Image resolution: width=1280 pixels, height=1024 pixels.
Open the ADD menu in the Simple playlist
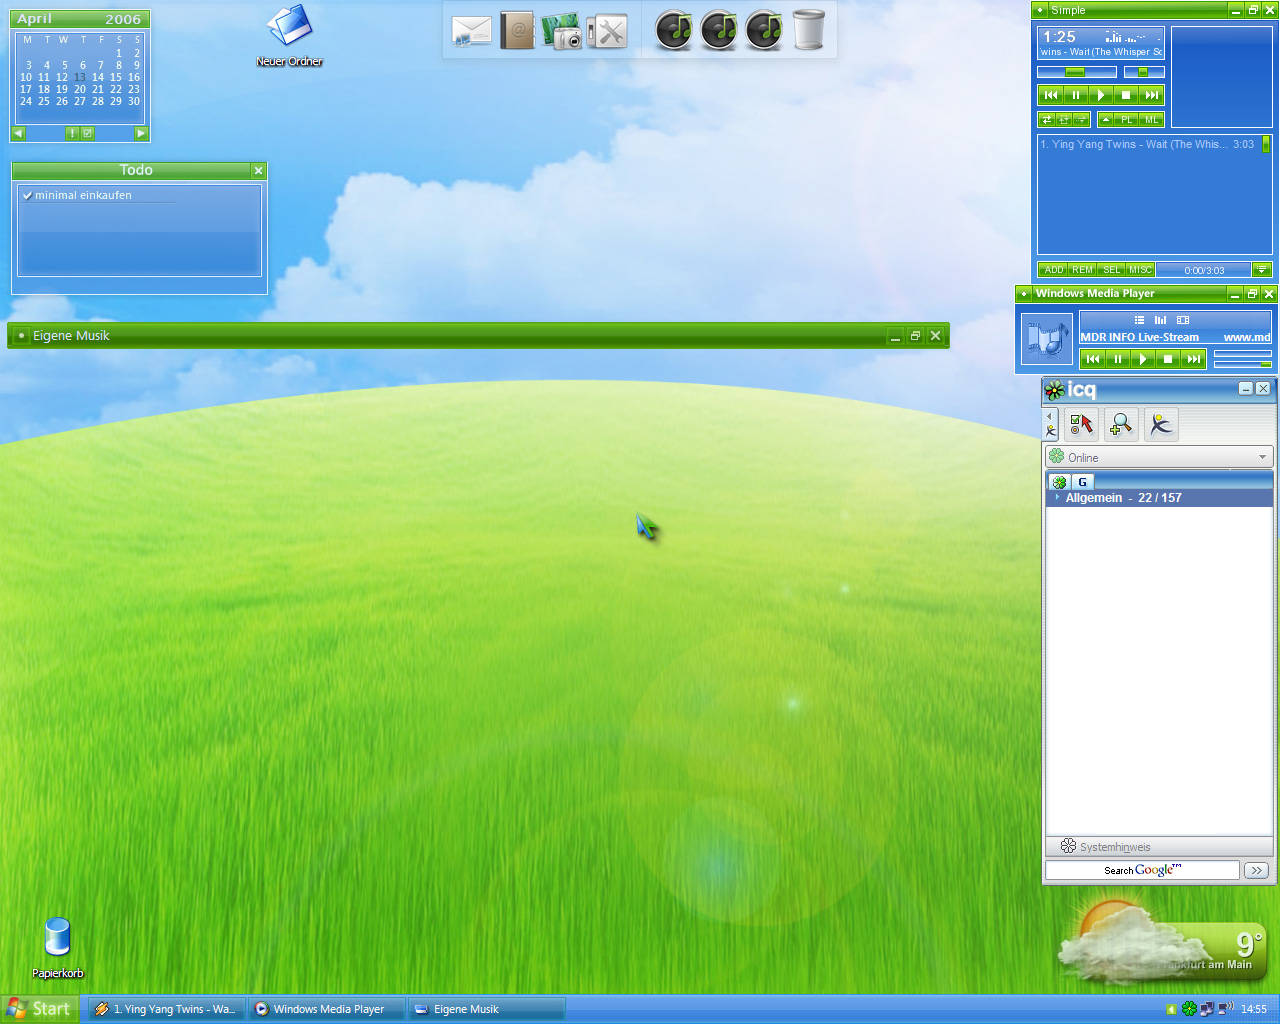click(x=1054, y=270)
